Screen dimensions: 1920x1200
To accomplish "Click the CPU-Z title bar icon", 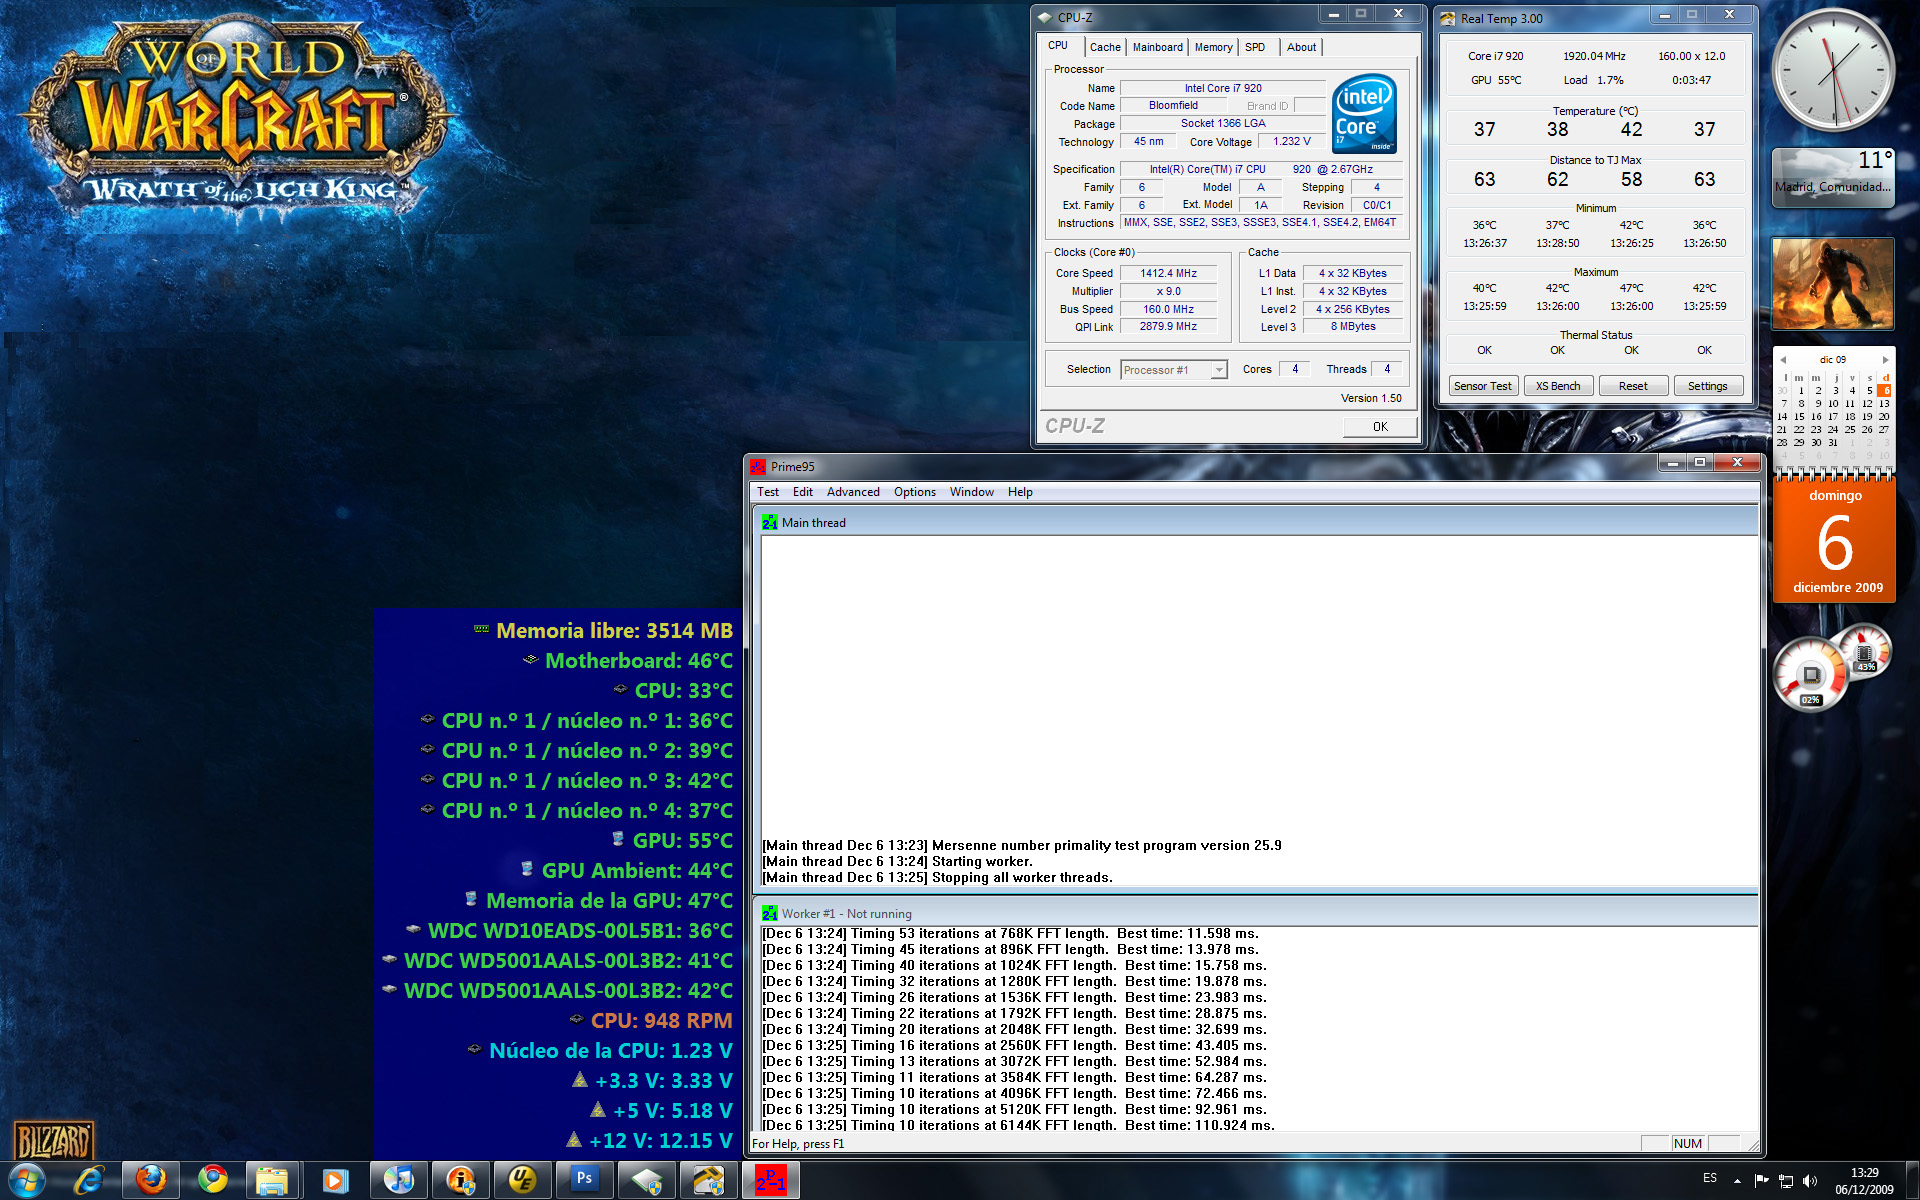I will coord(1045,17).
